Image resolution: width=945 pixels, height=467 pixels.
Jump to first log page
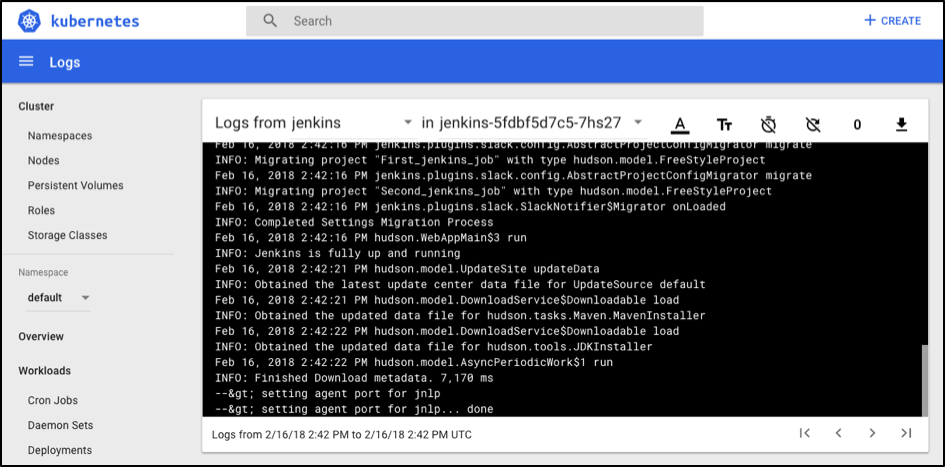click(x=804, y=433)
